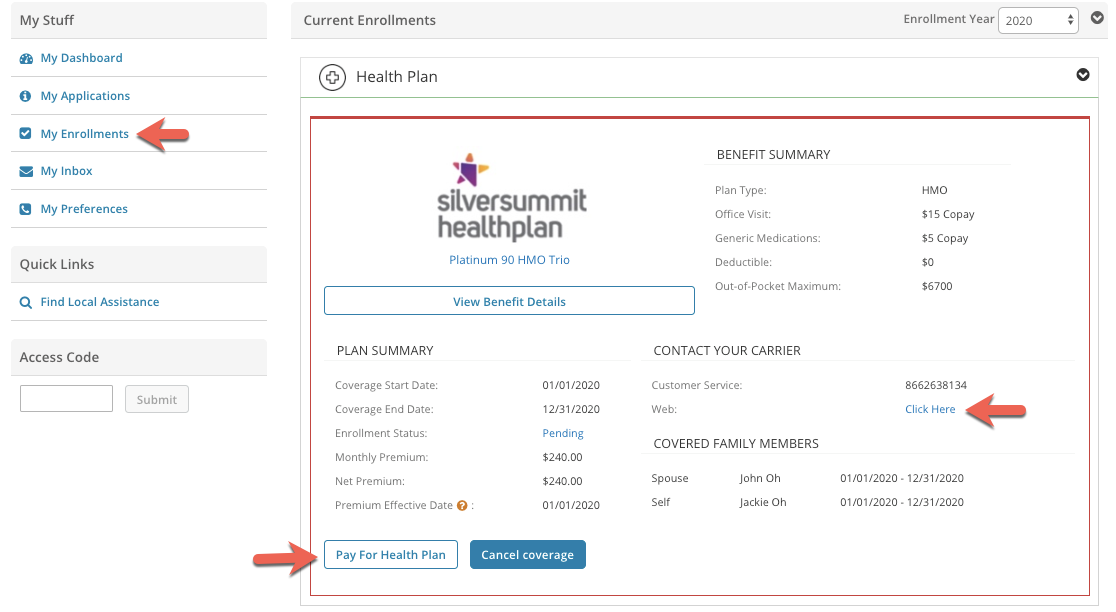
Task: Click the My Dashboard gauge icon
Action: (26, 58)
